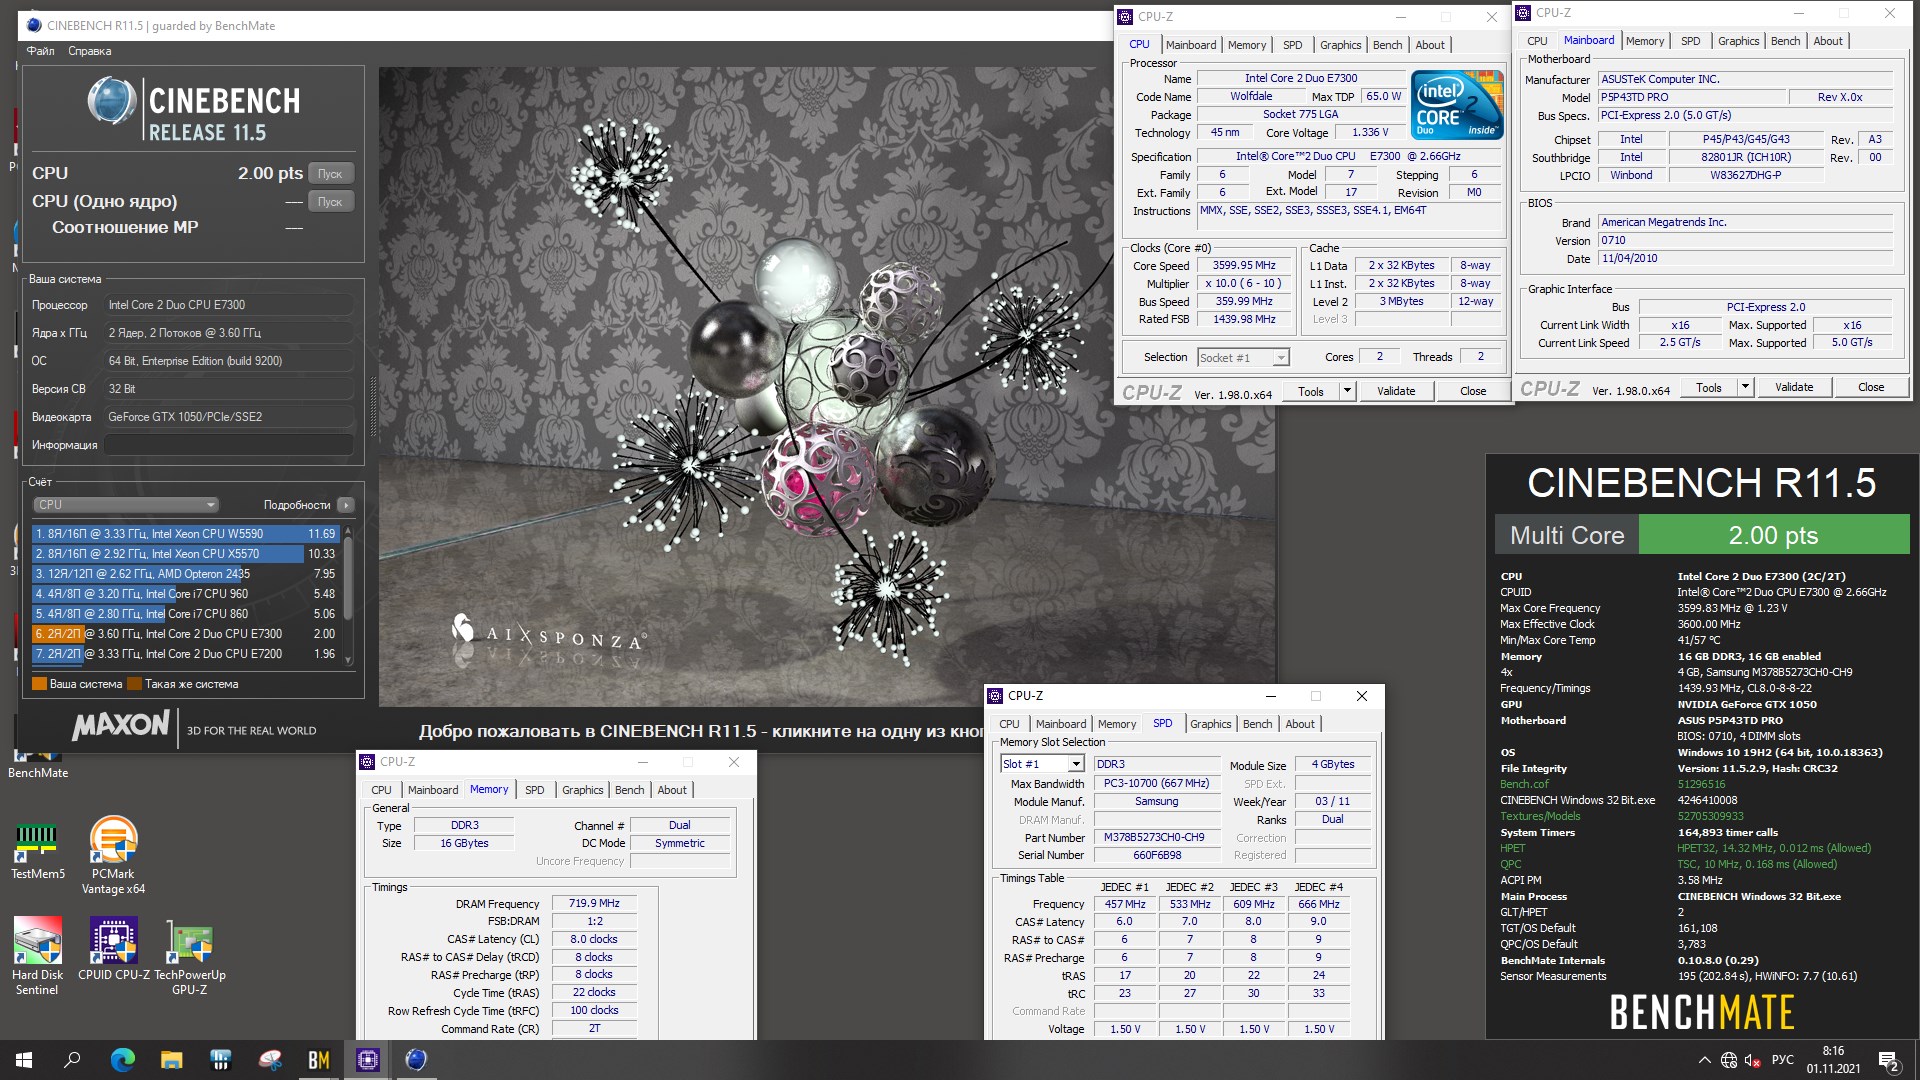The image size is (1920, 1080).
Task: Click CPU-Z title icon in SPD window
Action: click(x=995, y=696)
